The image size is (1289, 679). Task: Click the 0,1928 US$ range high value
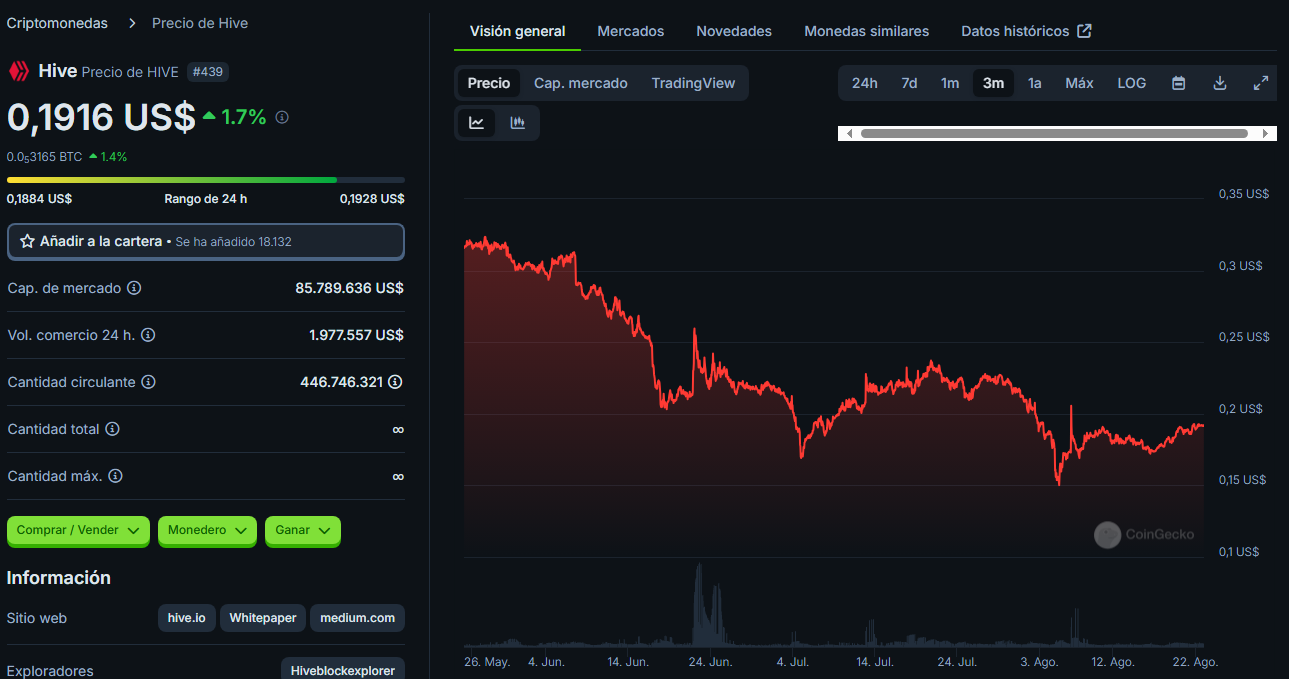[x=372, y=199]
